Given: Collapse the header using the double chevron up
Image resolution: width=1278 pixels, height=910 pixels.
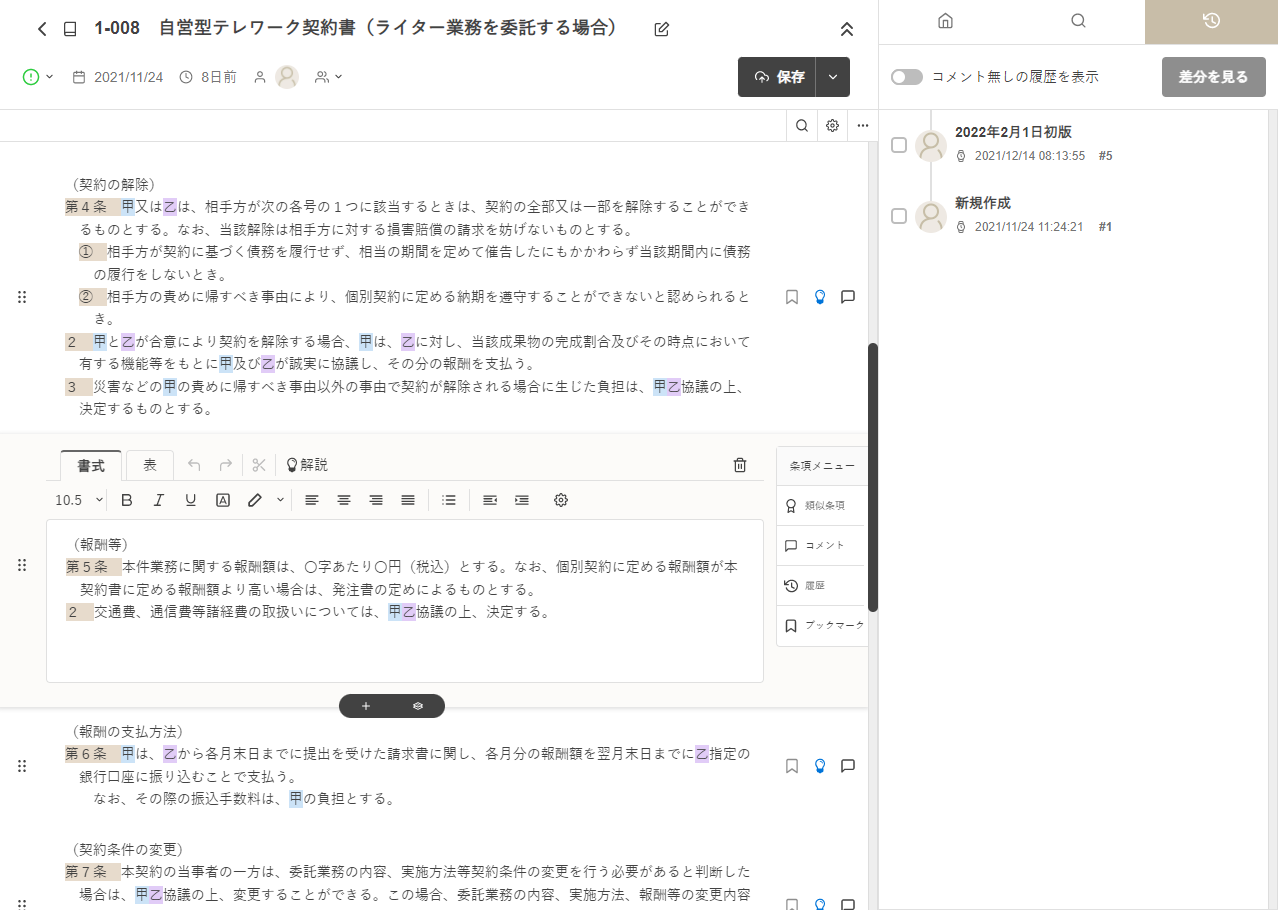Looking at the screenshot, I should click(x=847, y=29).
